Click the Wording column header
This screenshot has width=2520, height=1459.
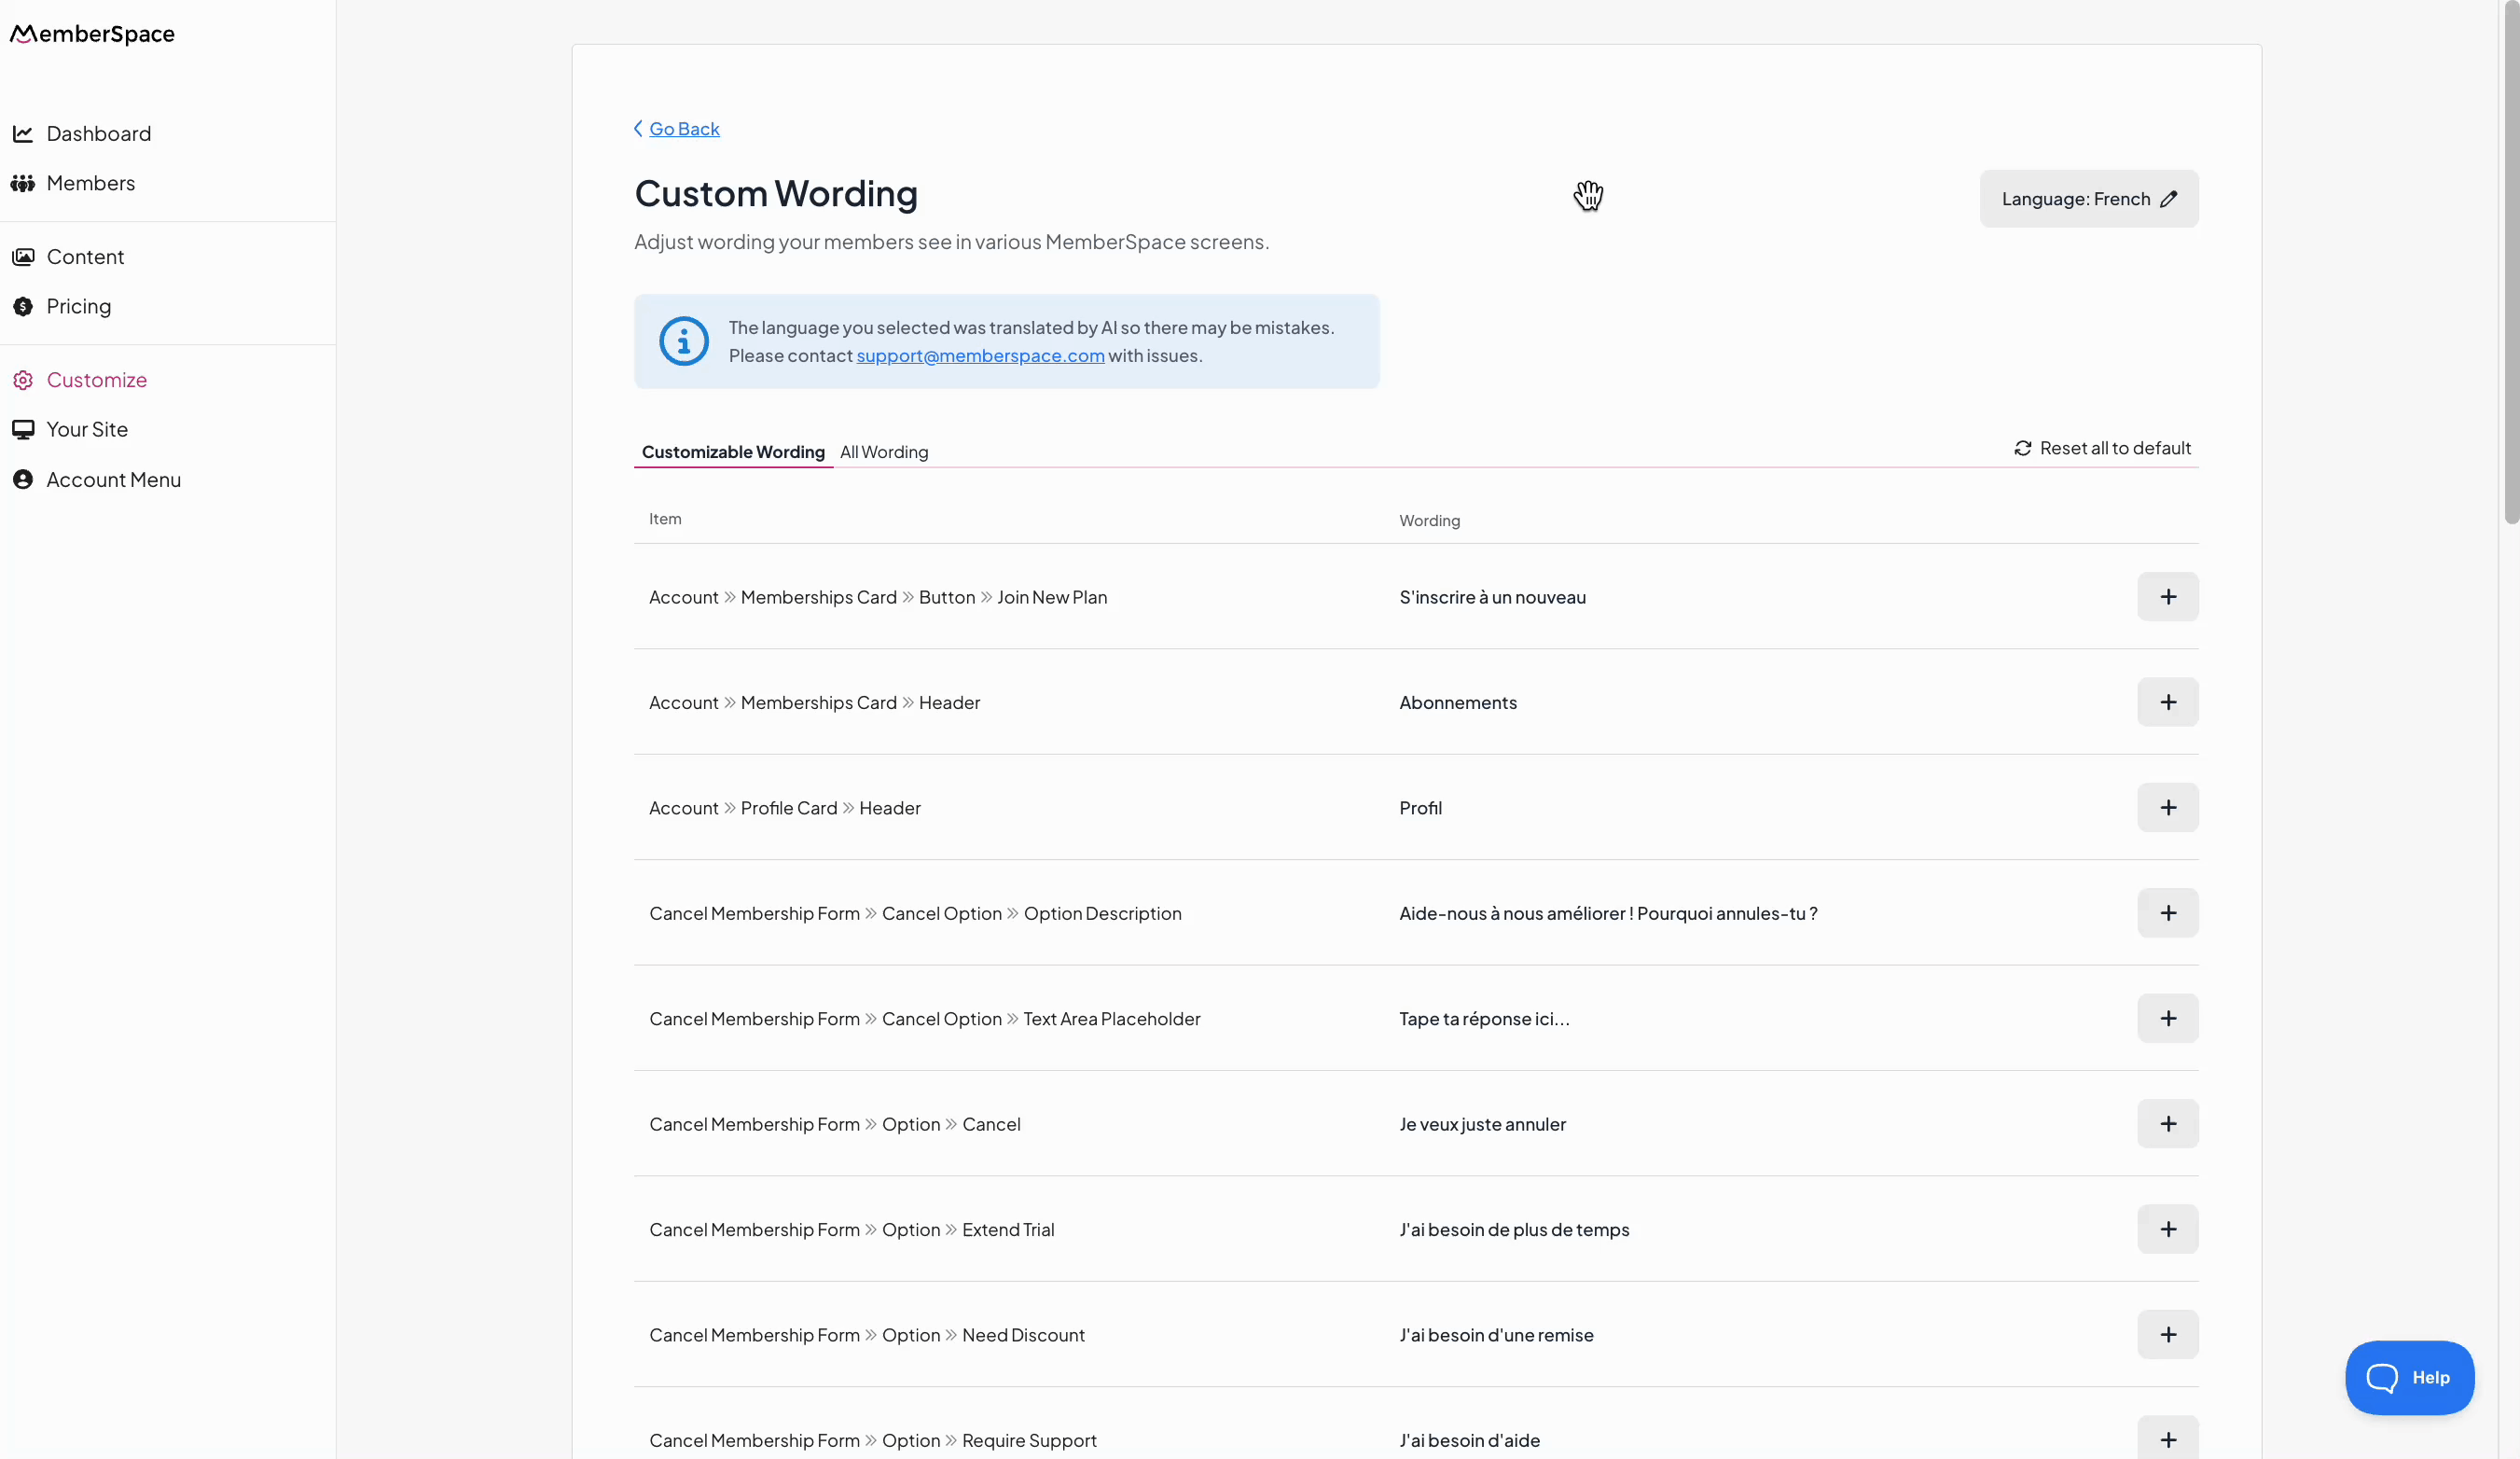(x=1429, y=520)
